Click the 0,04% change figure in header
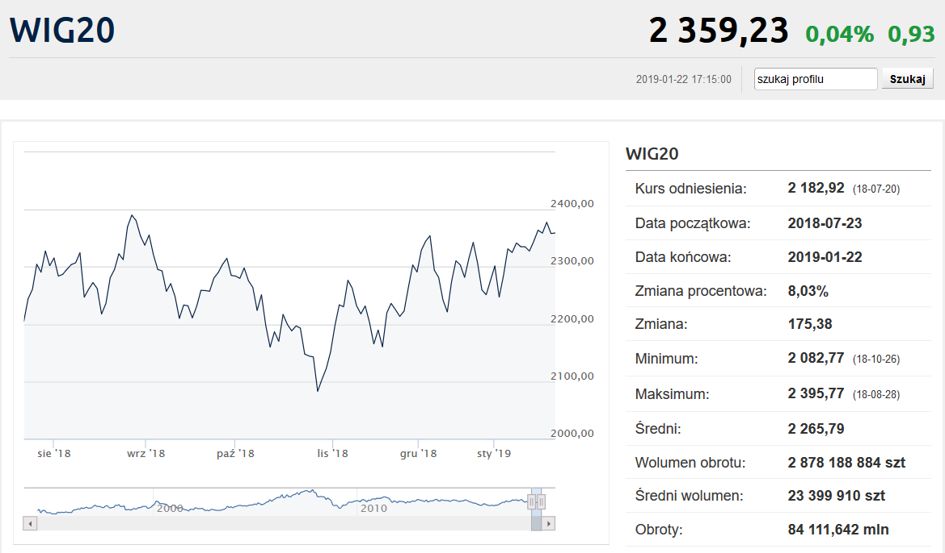Viewport: 945px width, 553px height. coord(840,34)
